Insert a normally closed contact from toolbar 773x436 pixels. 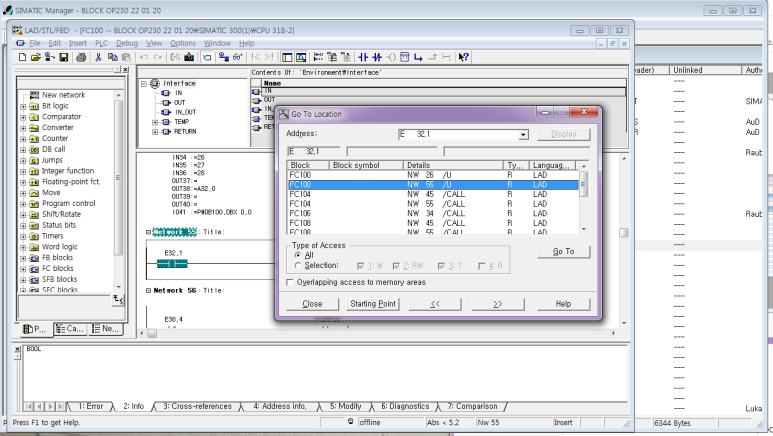(377, 57)
